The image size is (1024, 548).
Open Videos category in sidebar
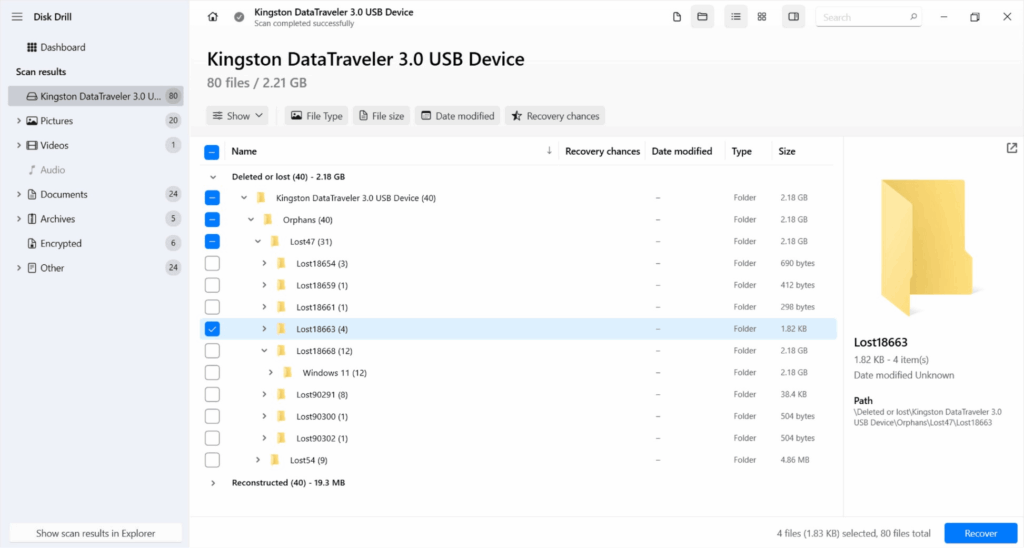[54, 145]
